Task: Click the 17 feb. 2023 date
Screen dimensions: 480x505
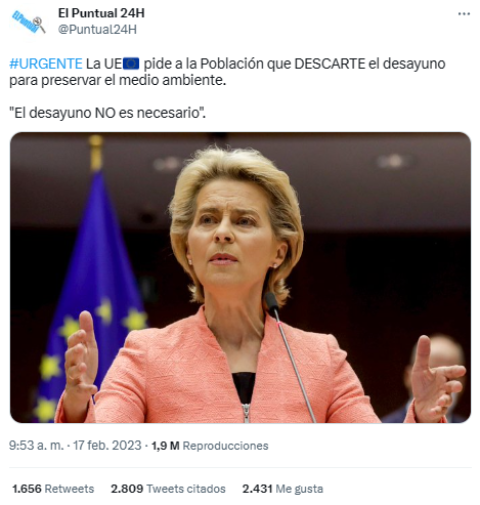Action: pyautogui.click(x=107, y=446)
